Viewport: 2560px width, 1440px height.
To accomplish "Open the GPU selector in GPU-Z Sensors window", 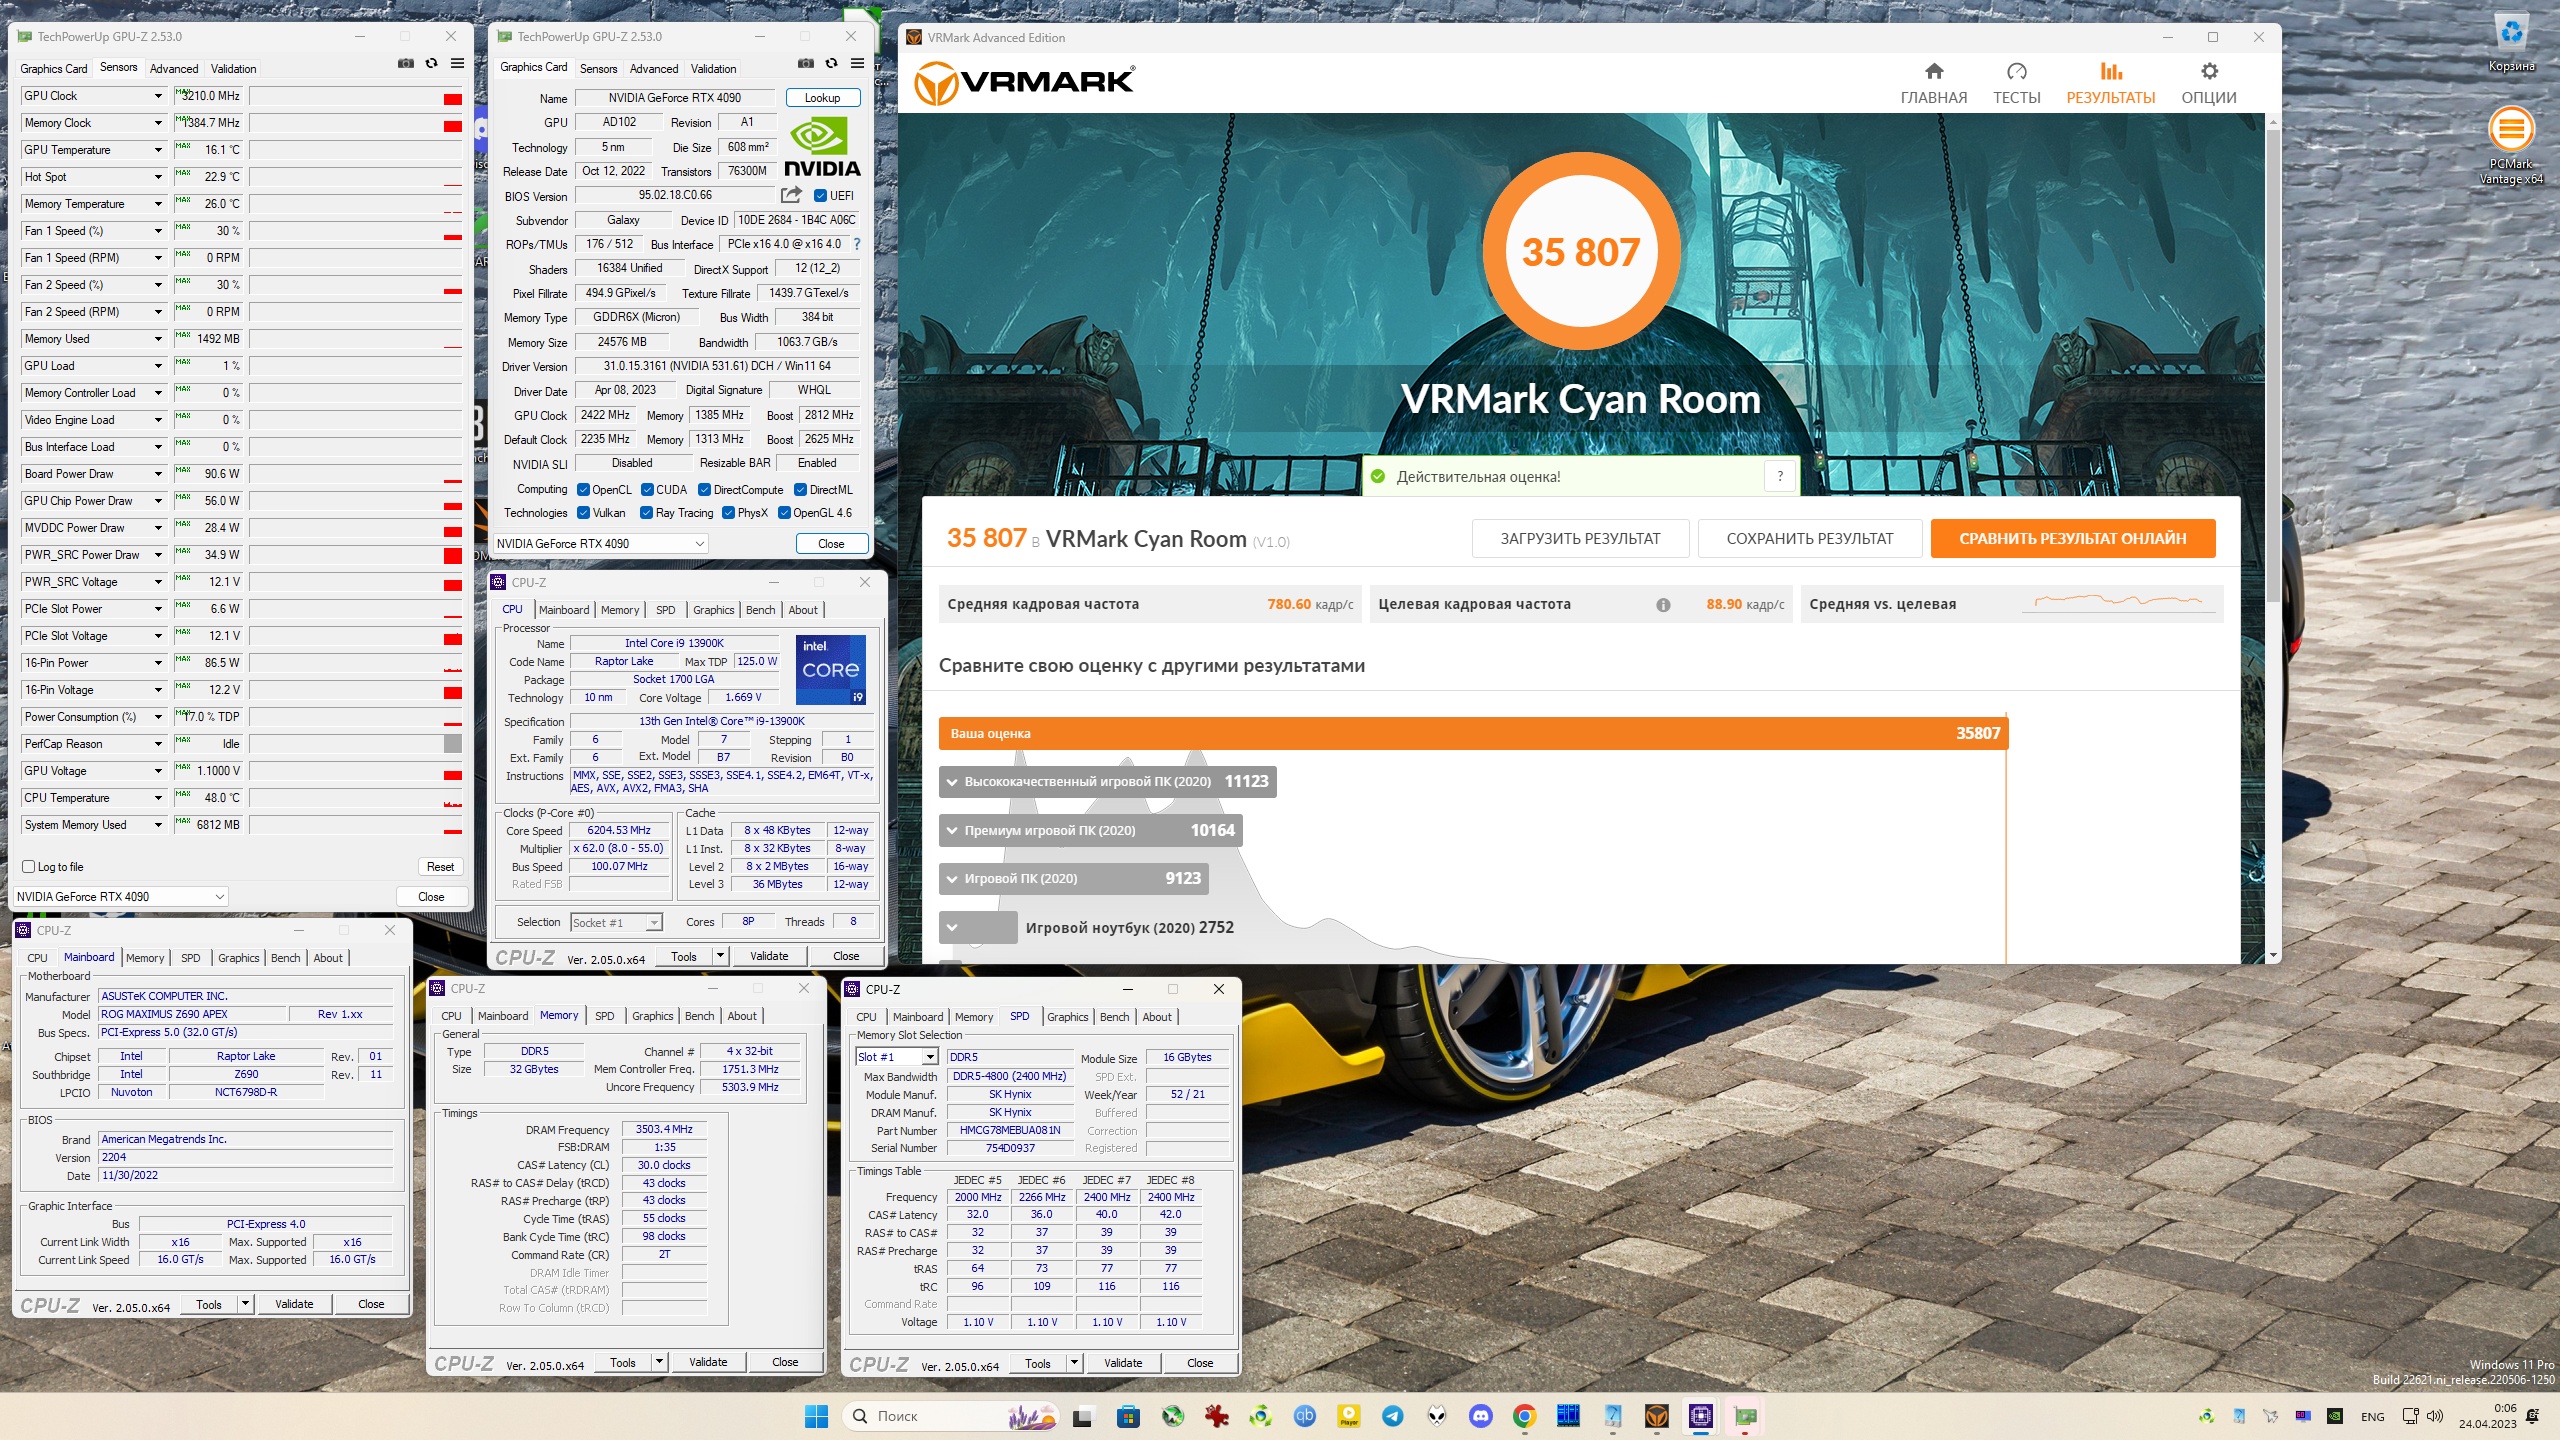I will [121, 897].
